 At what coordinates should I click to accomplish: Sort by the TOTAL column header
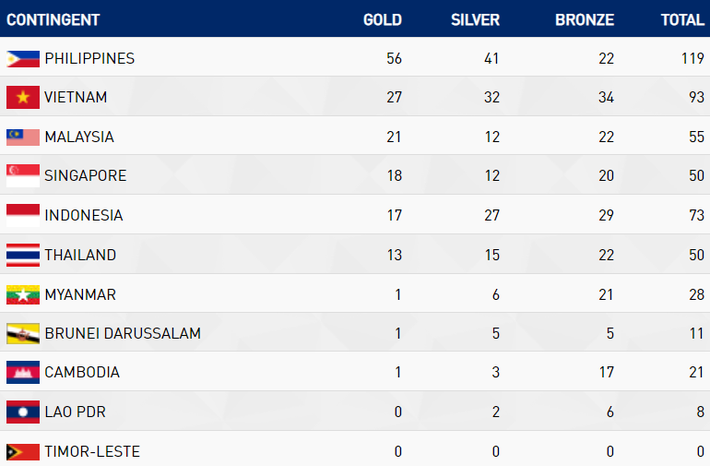(x=682, y=20)
